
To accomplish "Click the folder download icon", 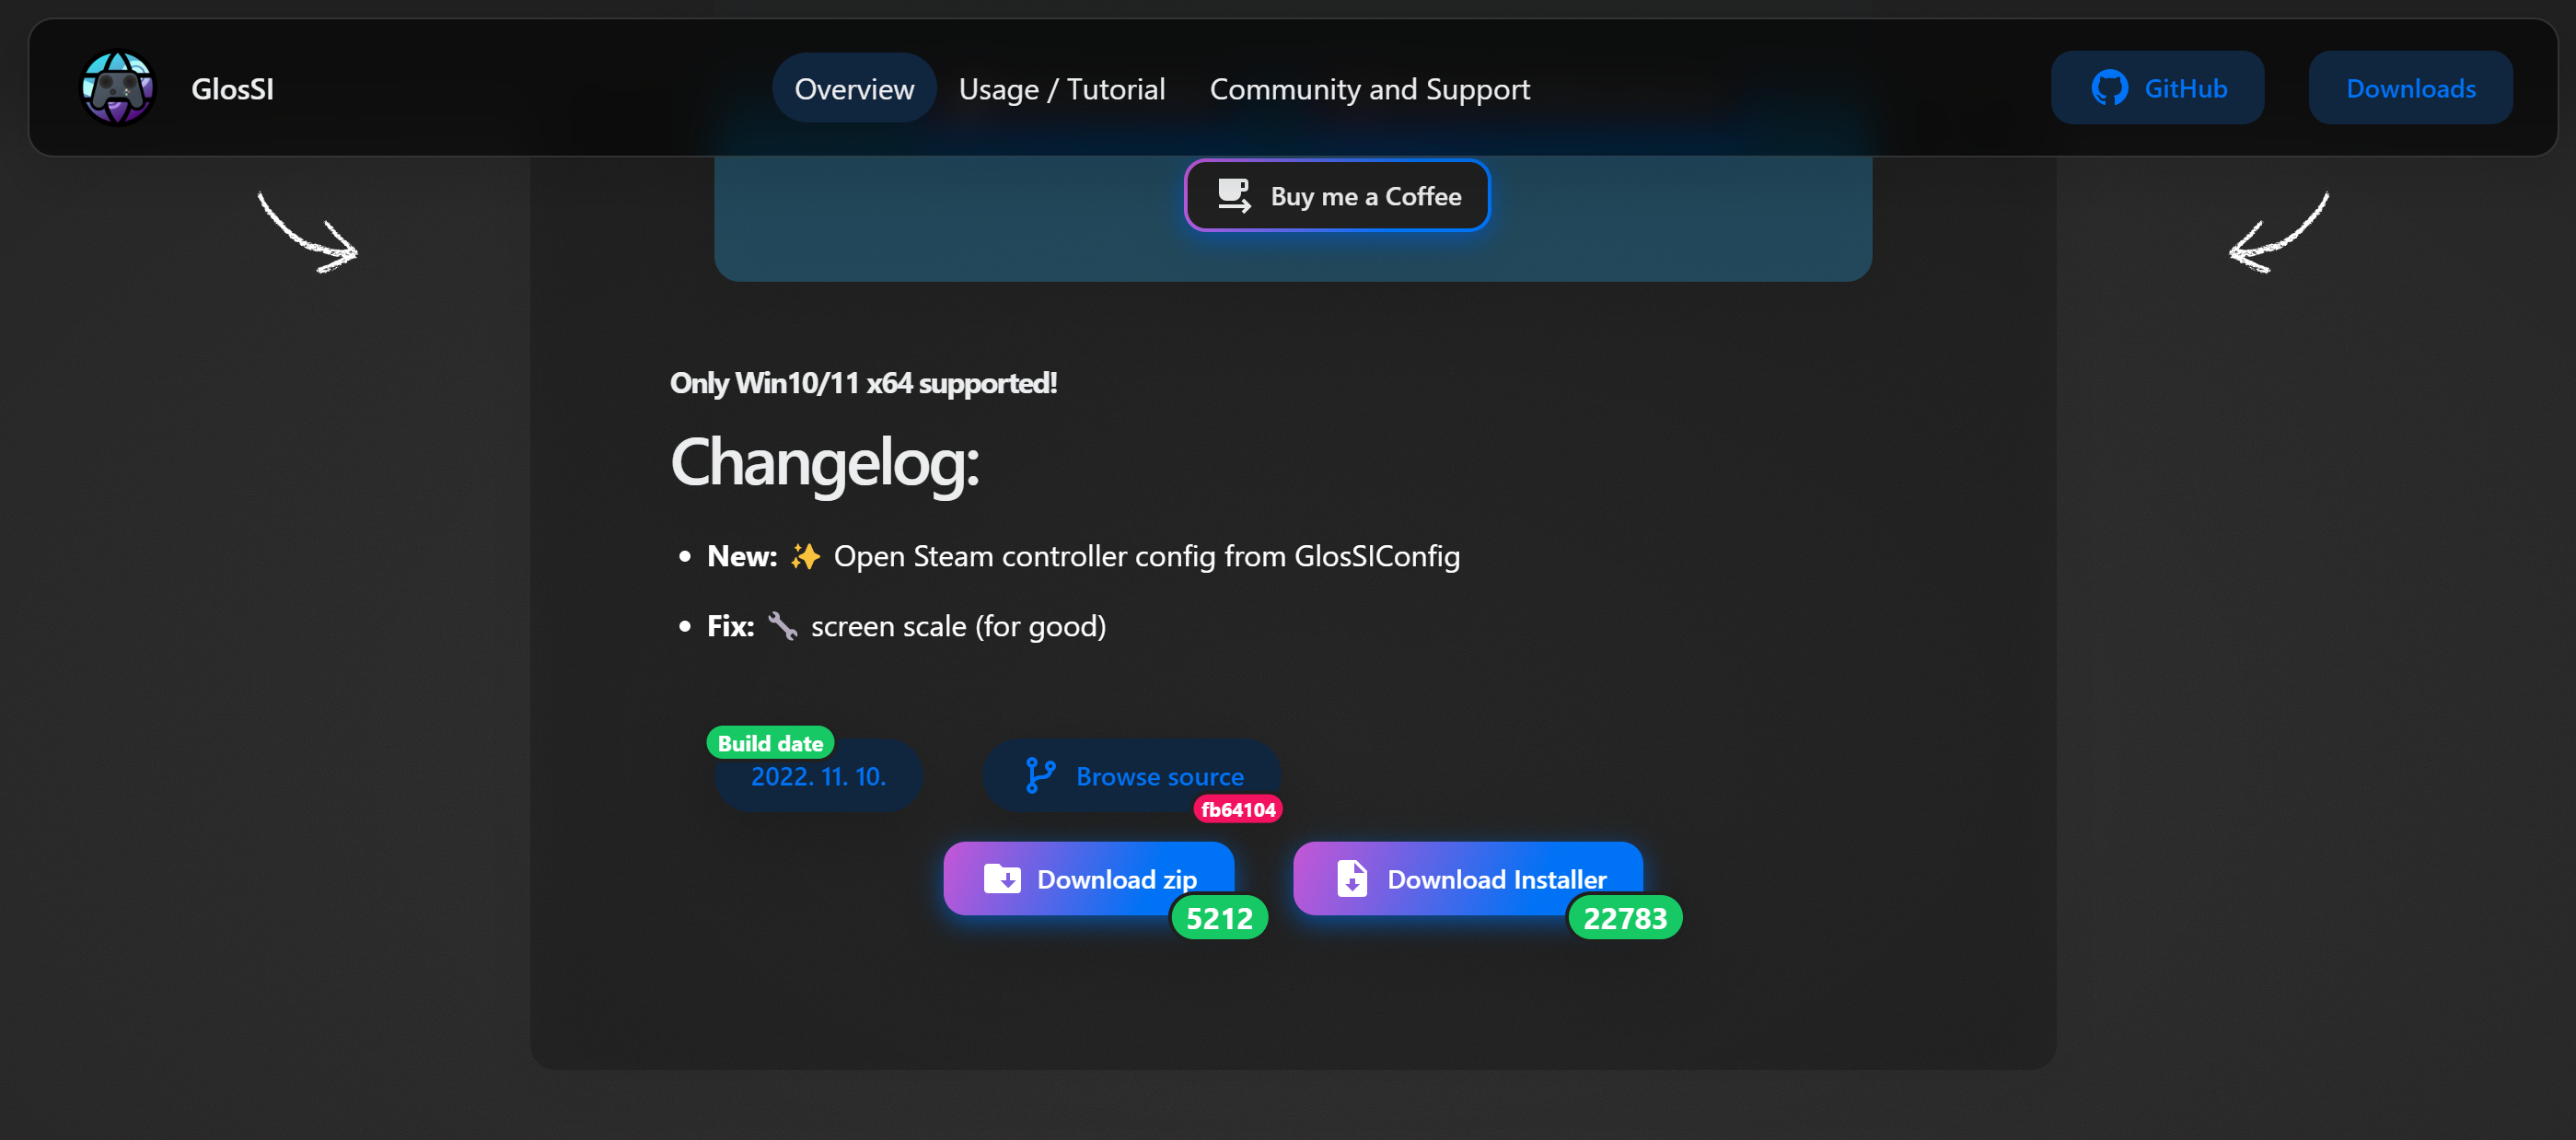I will click(1002, 878).
